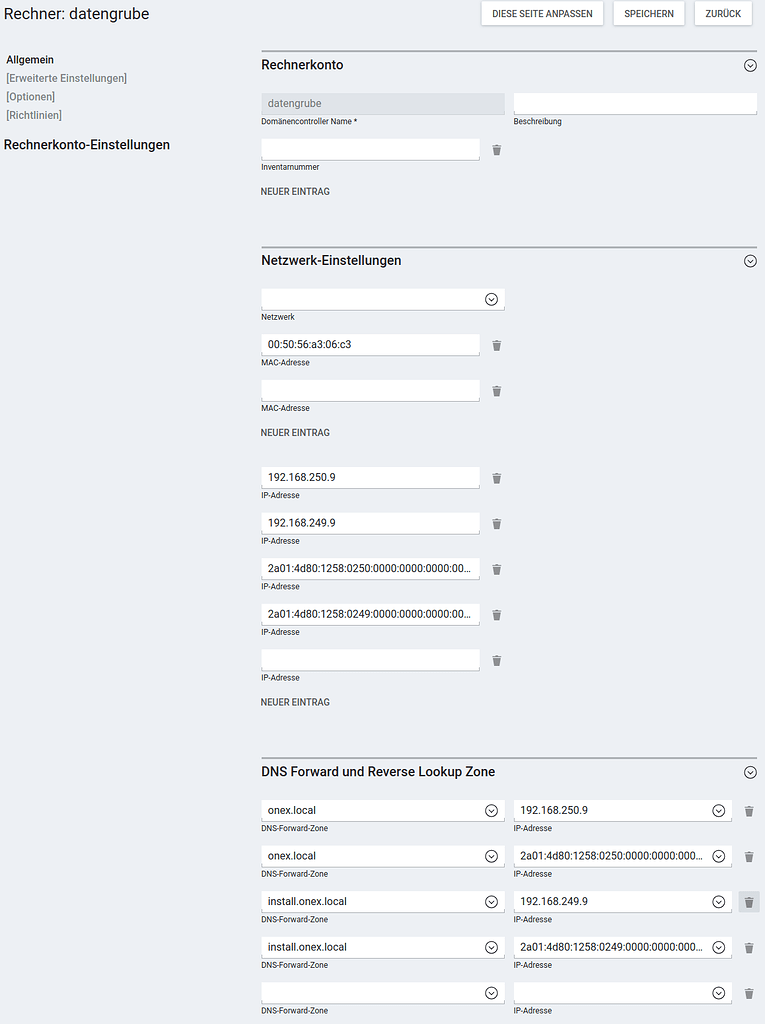Remove IP address 192.168.250.9
Viewport: 765px width, 1024px height.
point(496,478)
